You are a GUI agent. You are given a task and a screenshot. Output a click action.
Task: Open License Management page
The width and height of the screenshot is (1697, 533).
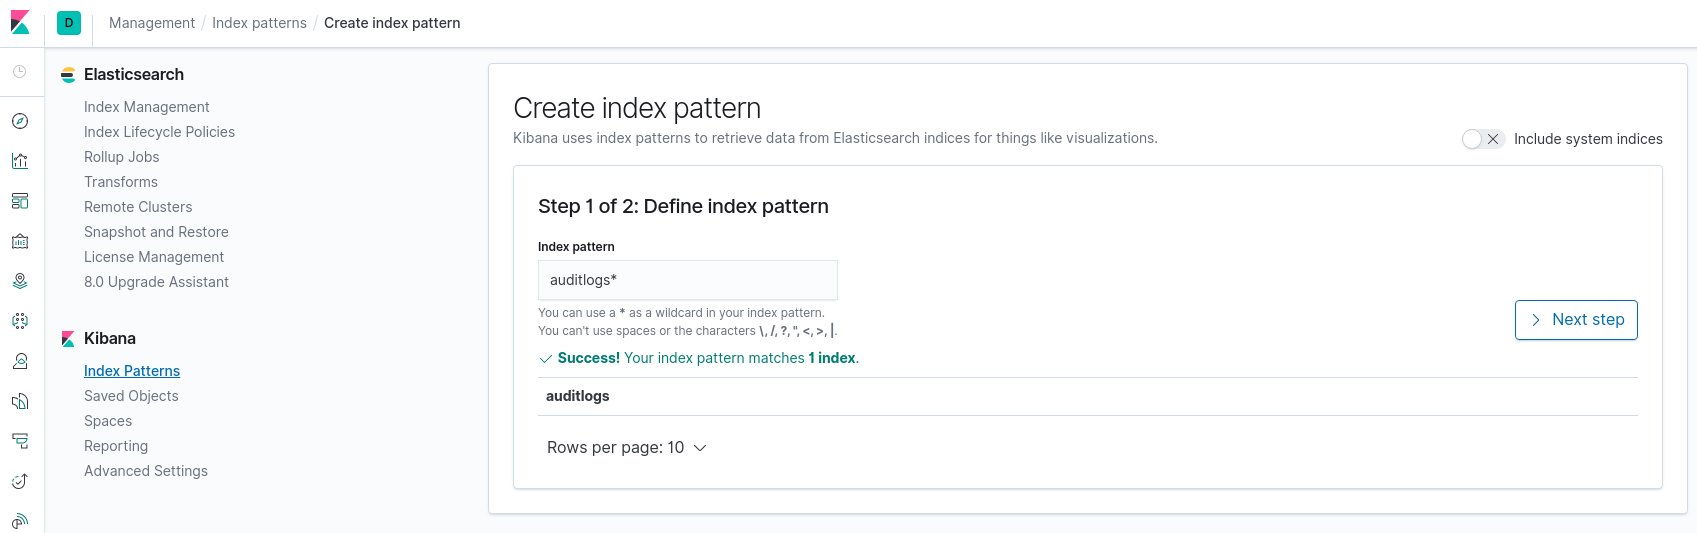[x=154, y=257]
